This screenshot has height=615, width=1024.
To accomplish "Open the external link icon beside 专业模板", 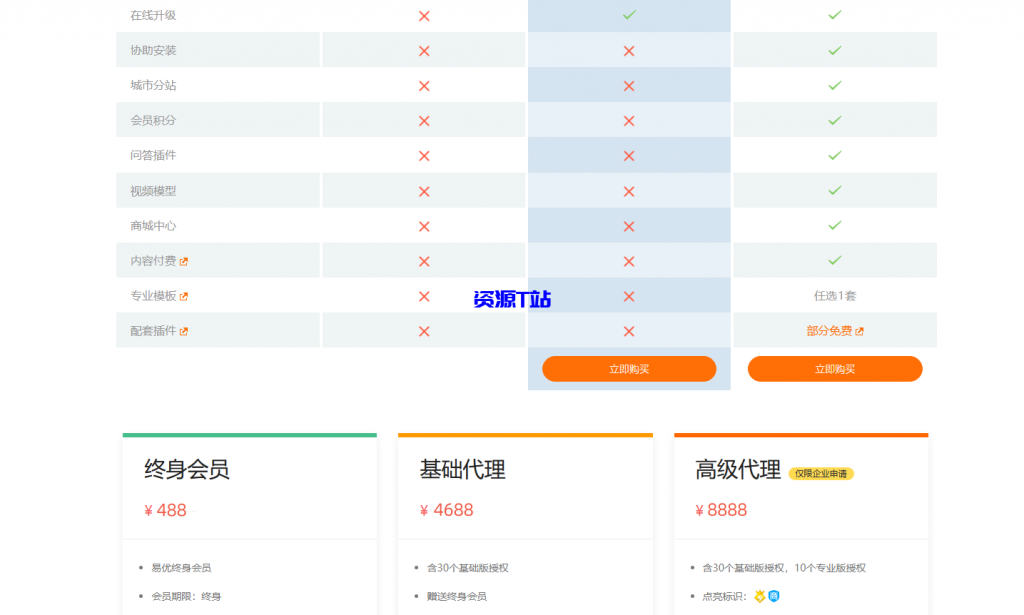I will pyautogui.click(x=184, y=297).
